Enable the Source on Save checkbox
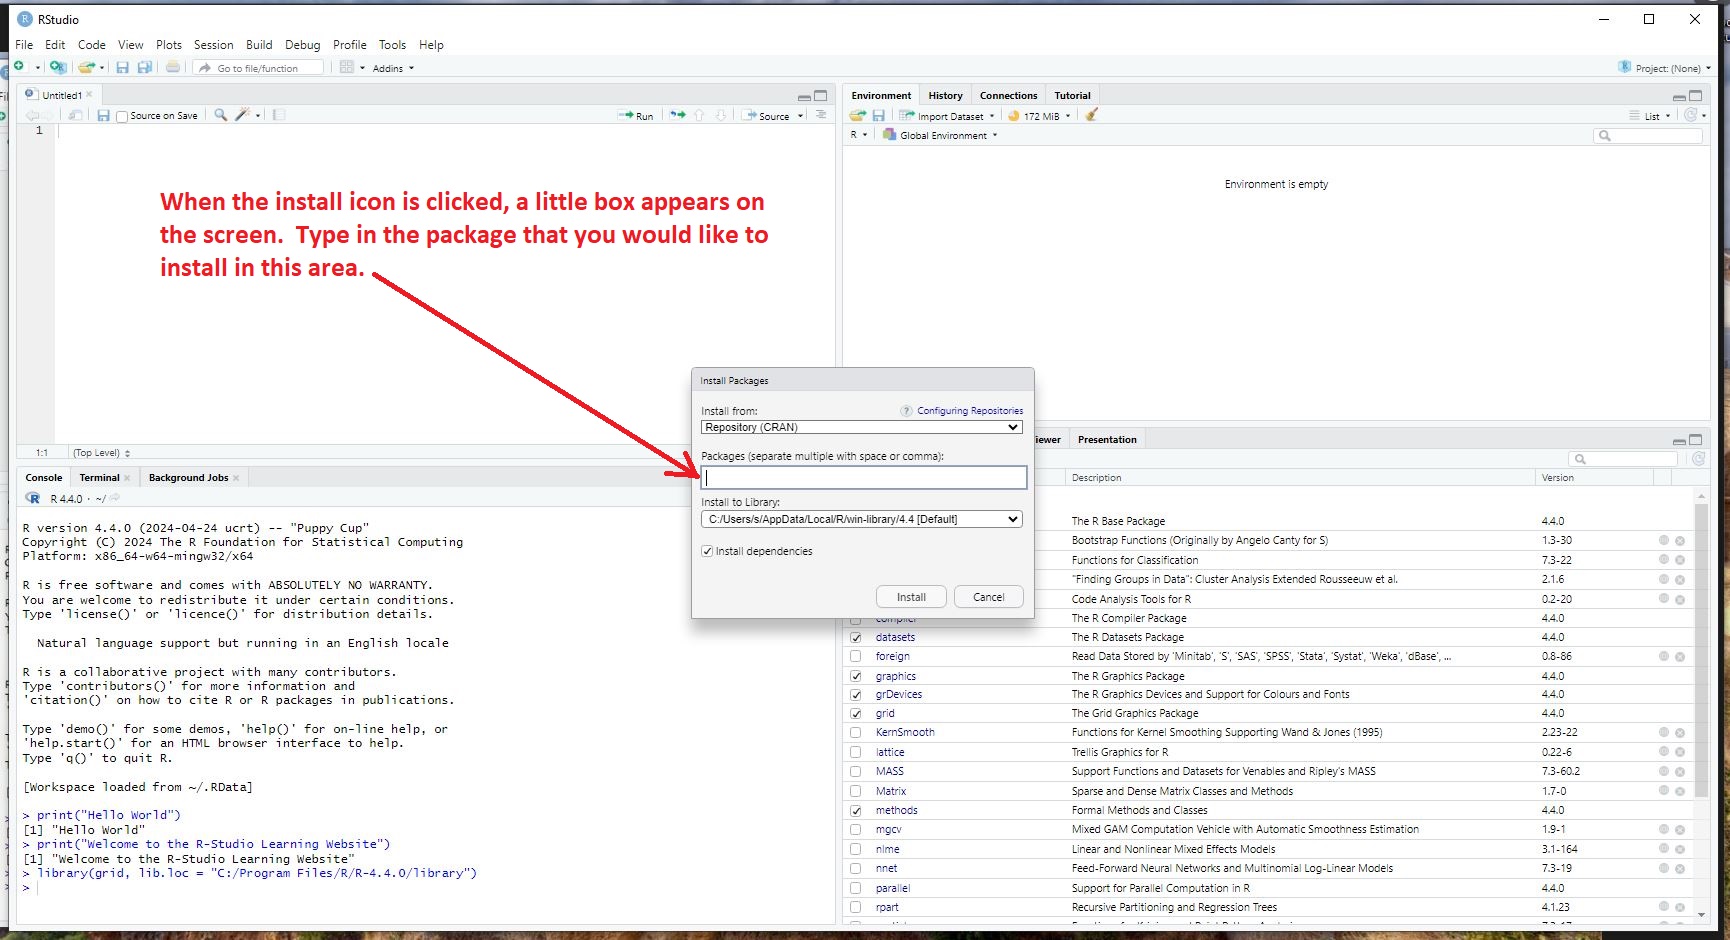The width and height of the screenshot is (1730, 940). point(122,117)
